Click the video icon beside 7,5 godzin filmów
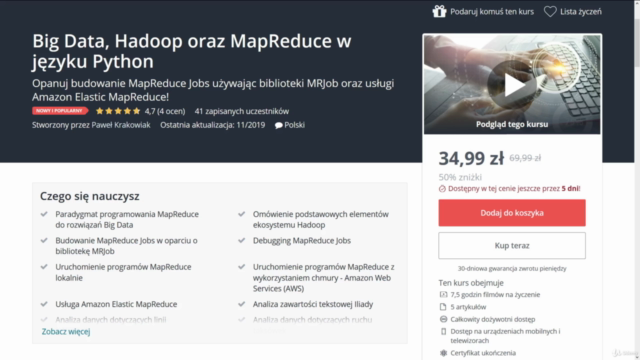This screenshot has width=640, height=360. pos(443,294)
